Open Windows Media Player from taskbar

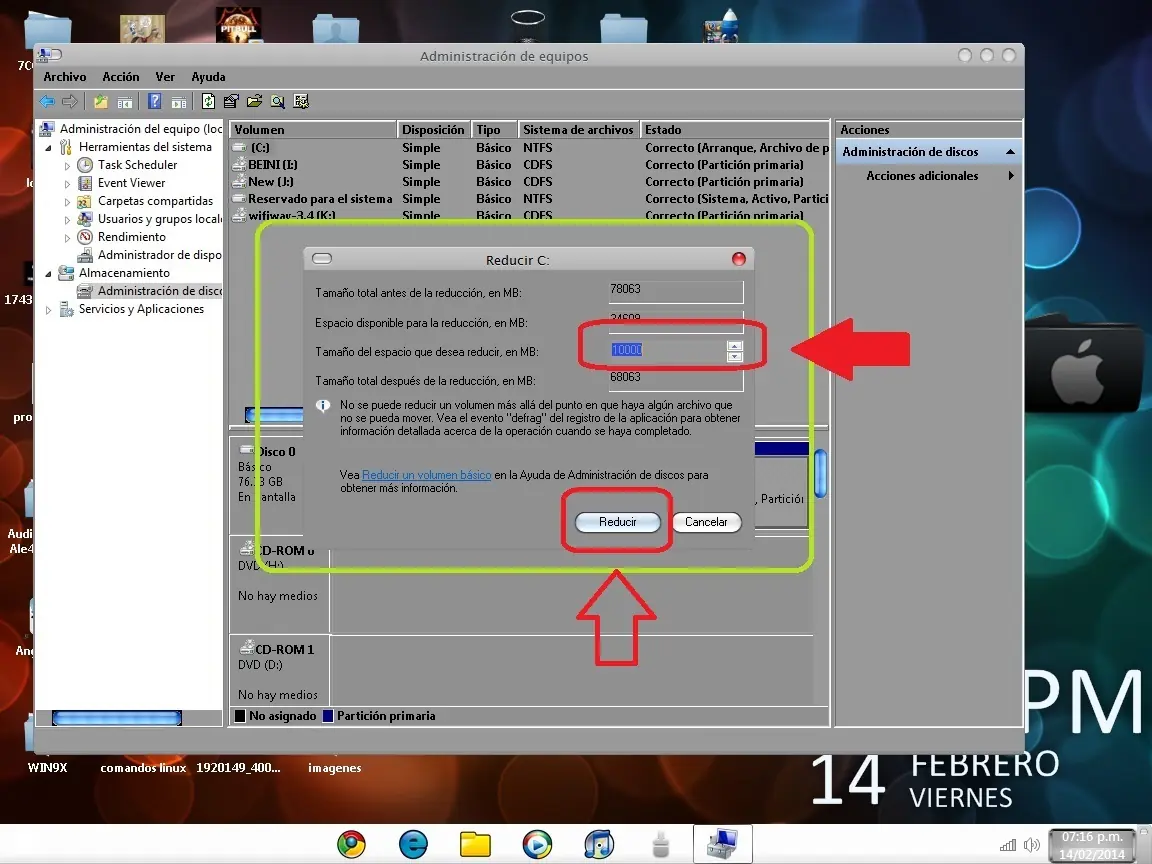[x=537, y=845]
